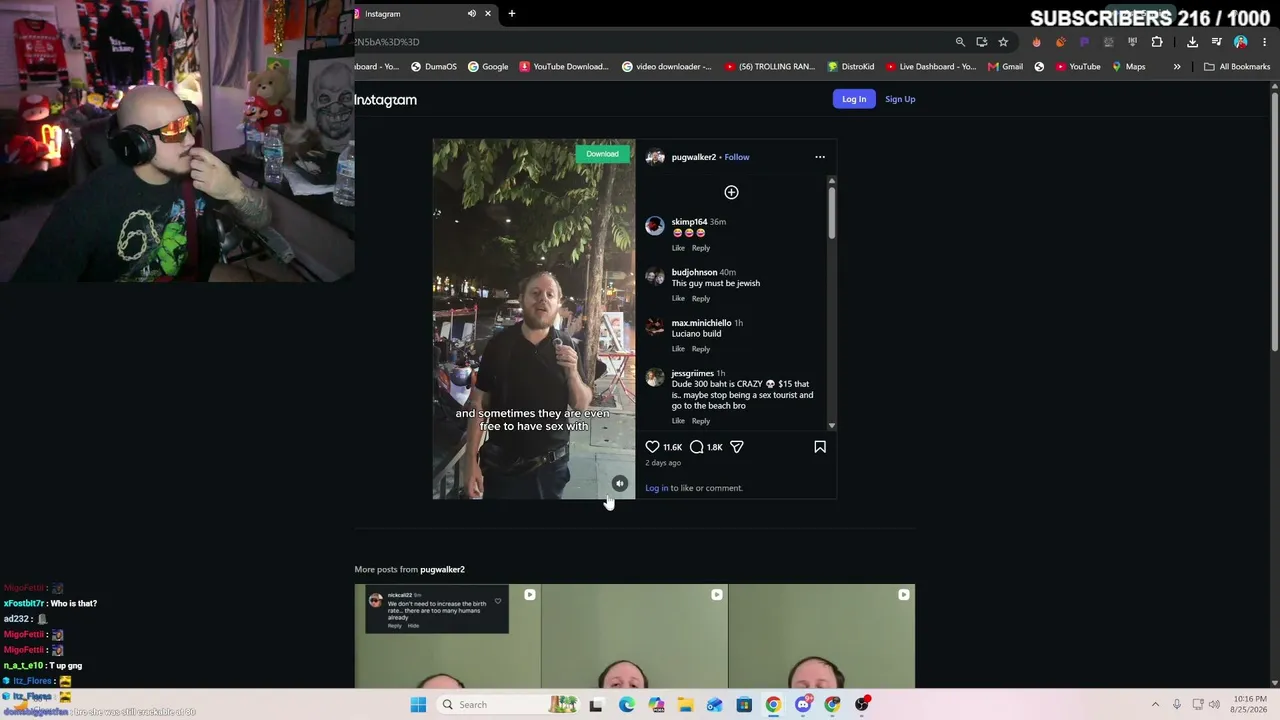Viewport: 1280px width, 720px height.
Task: Save the post with bookmark icon
Action: click(x=820, y=447)
